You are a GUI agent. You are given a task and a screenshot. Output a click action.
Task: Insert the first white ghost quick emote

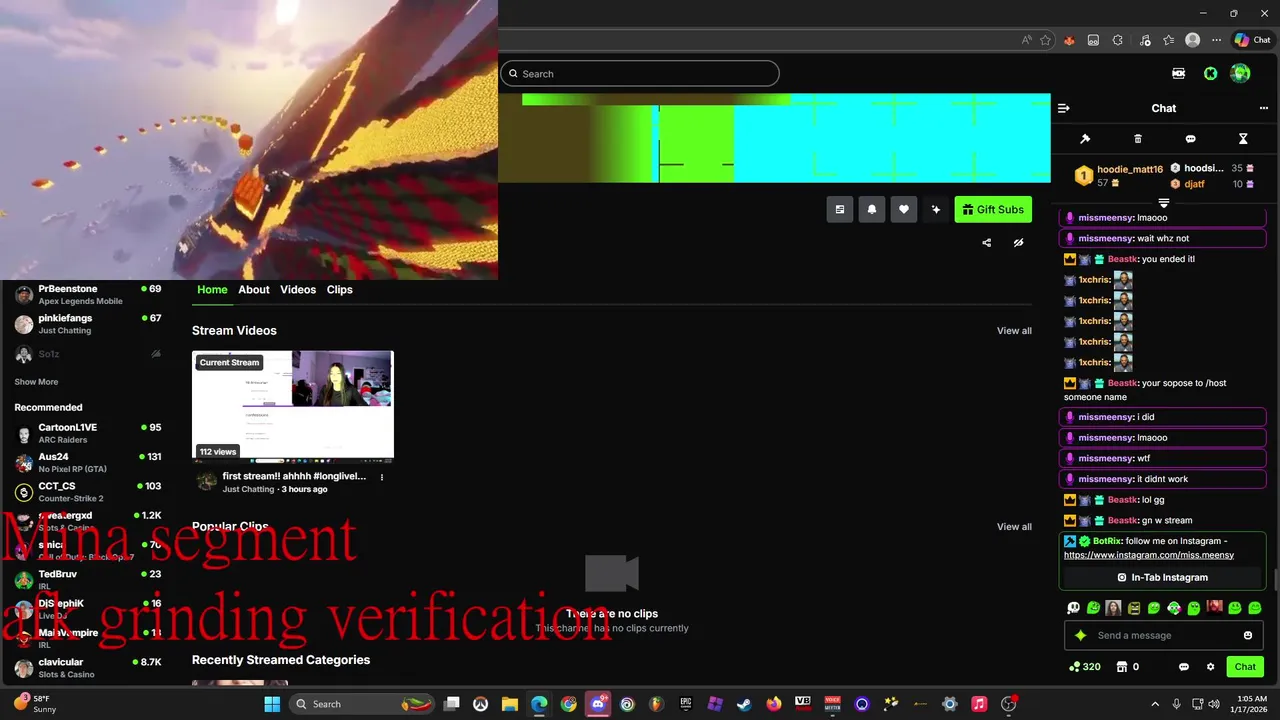click(x=1073, y=608)
